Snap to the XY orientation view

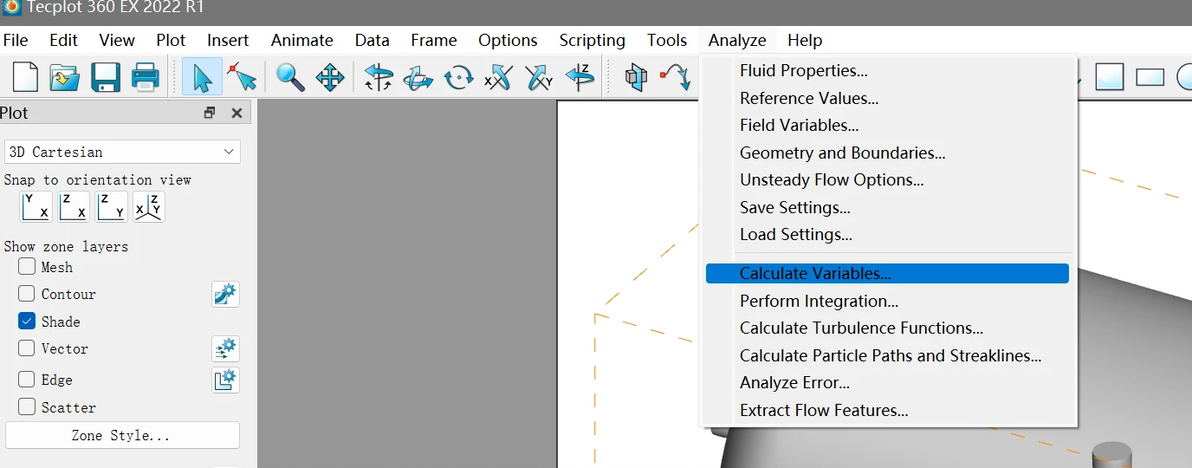point(36,207)
